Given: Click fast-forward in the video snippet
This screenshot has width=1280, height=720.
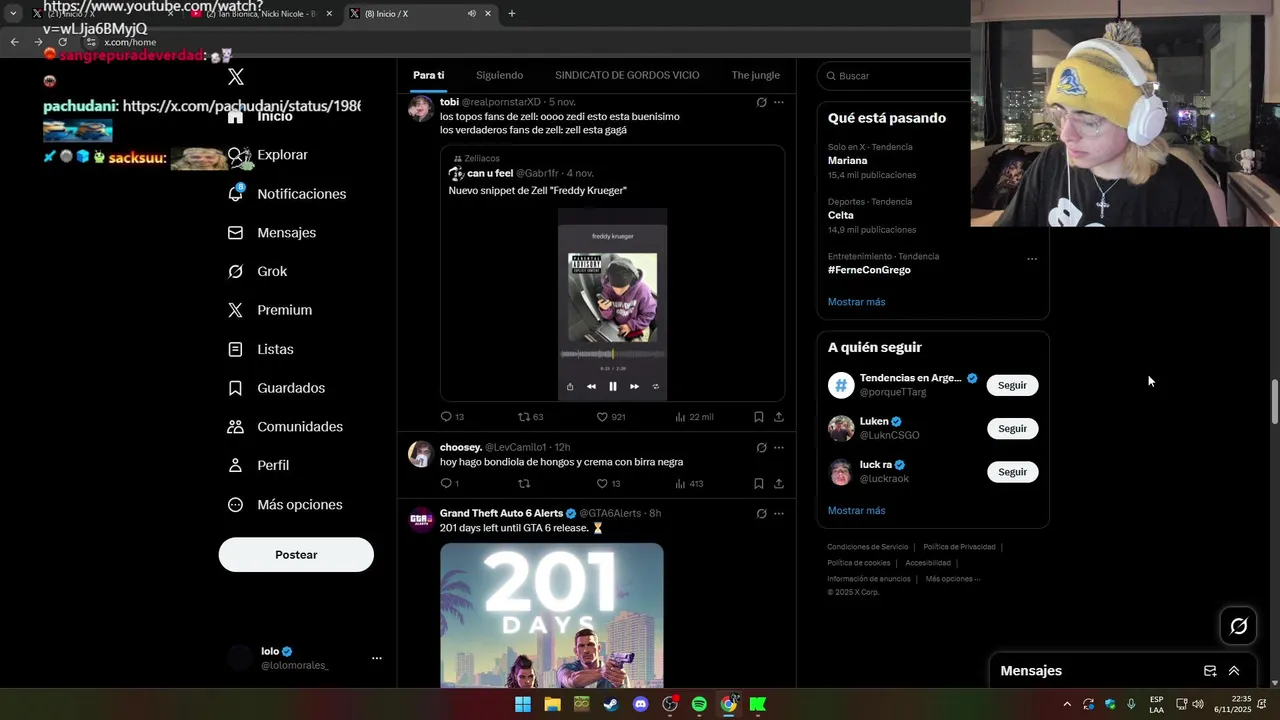Looking at the screenshot, I should pyautogui.click(x=634, y=386).
